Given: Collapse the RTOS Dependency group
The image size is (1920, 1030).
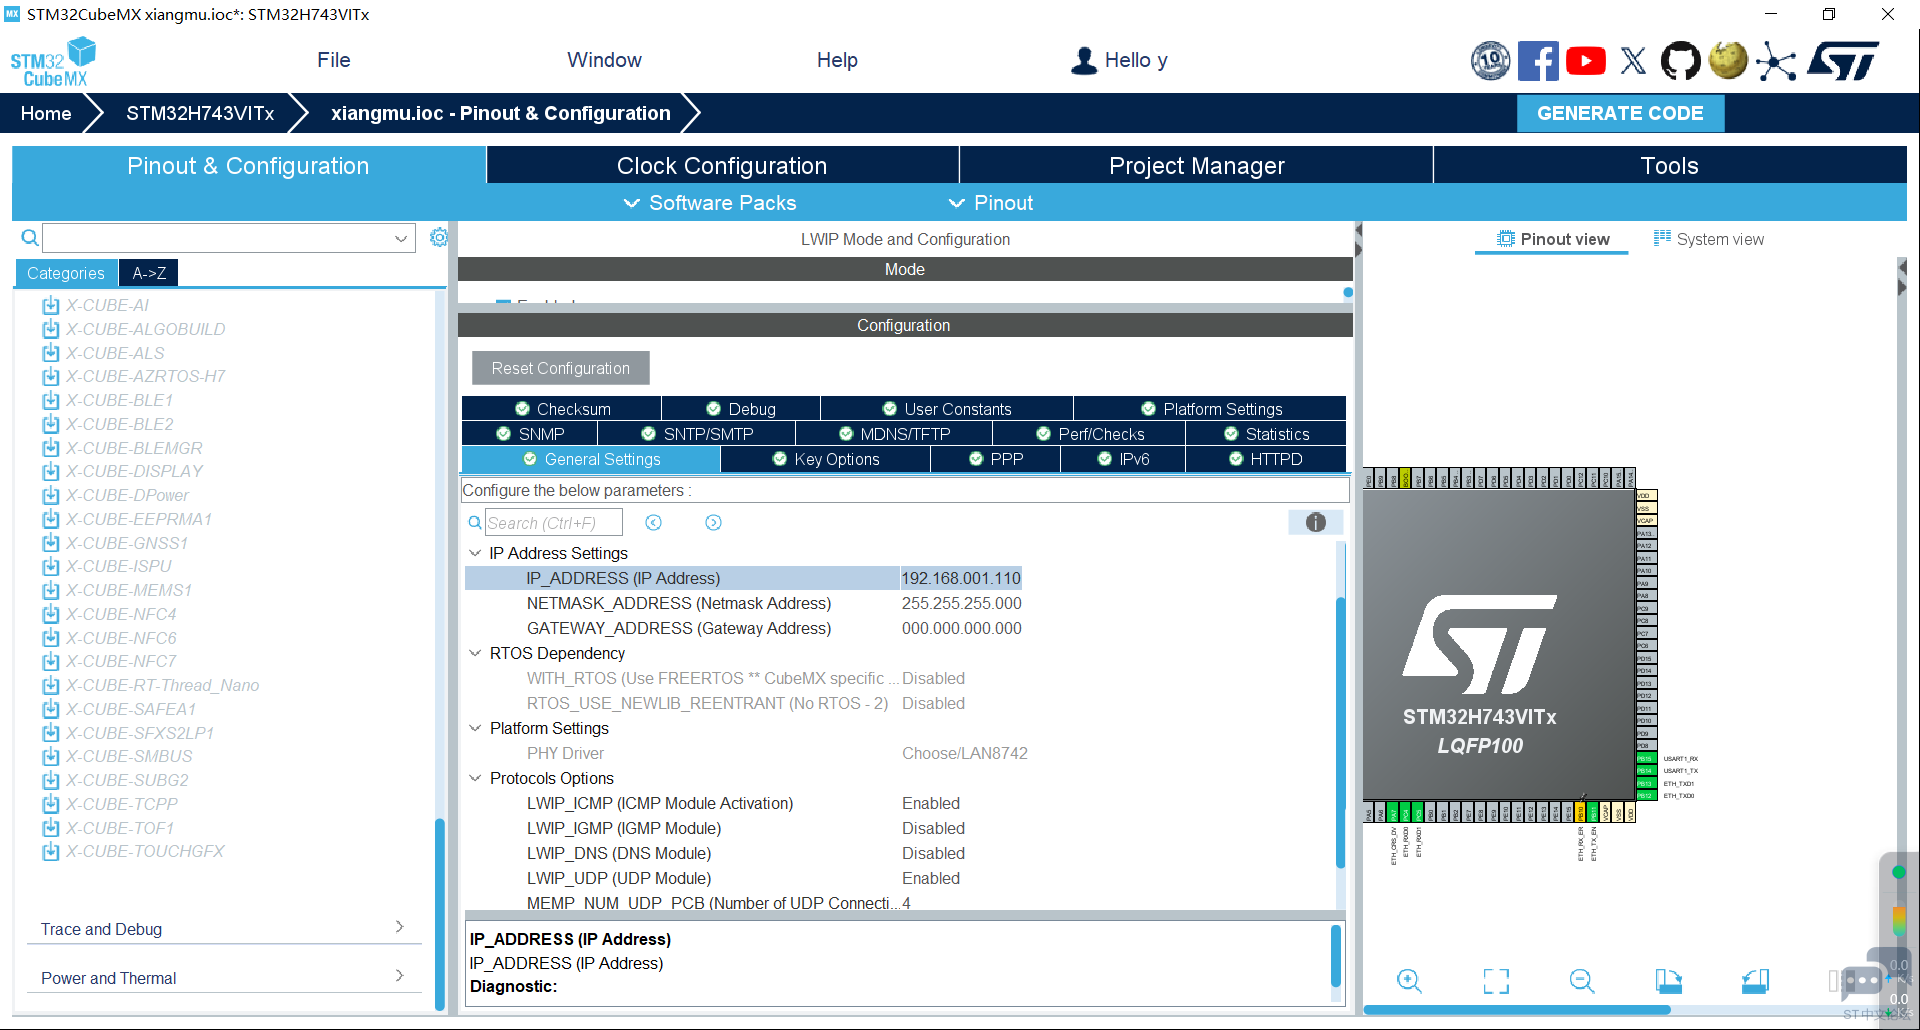Looking at the screenshot, I should coord(475,653).
